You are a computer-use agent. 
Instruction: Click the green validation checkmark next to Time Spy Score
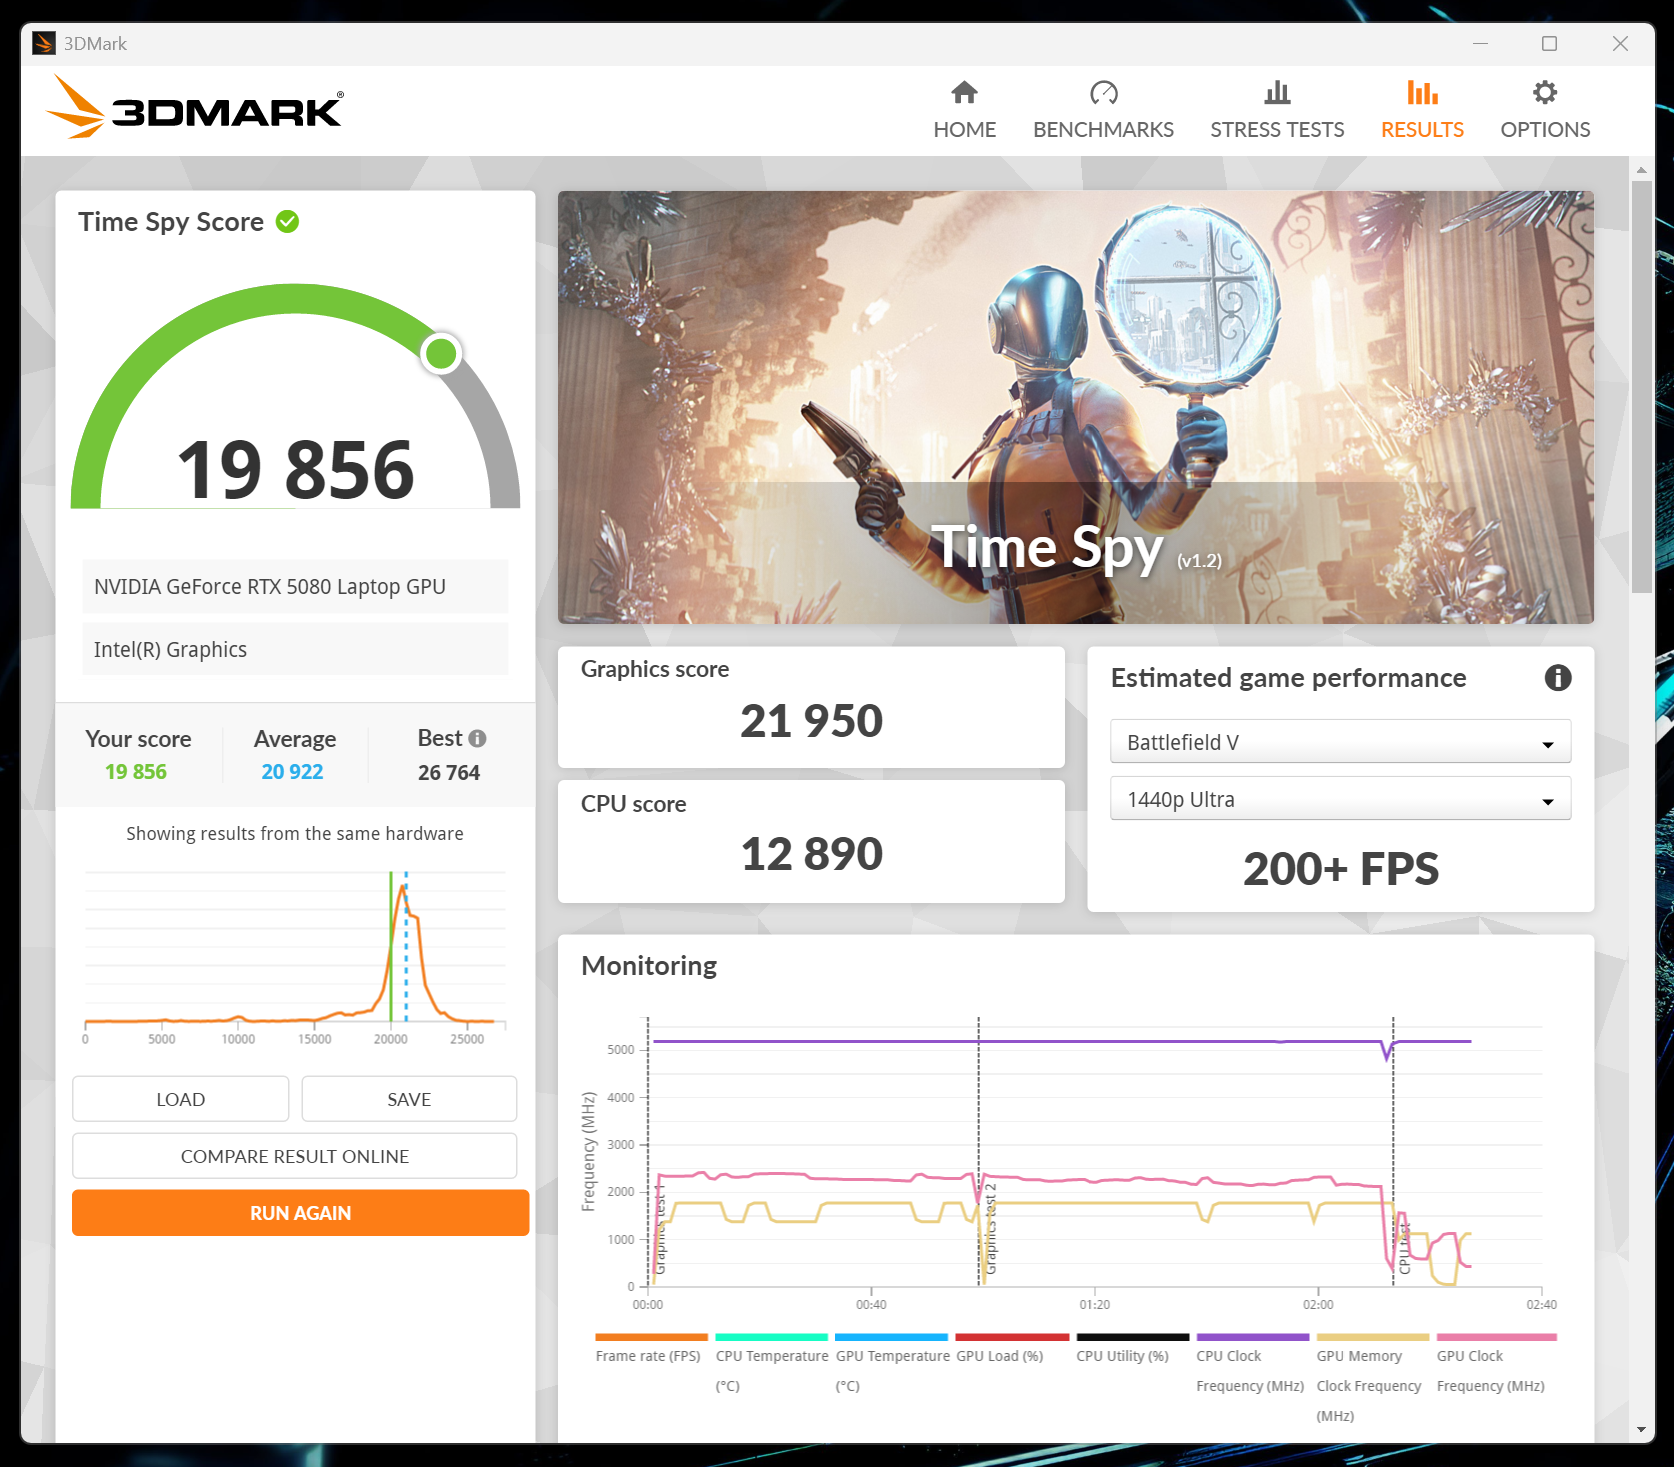pos(288,222)
